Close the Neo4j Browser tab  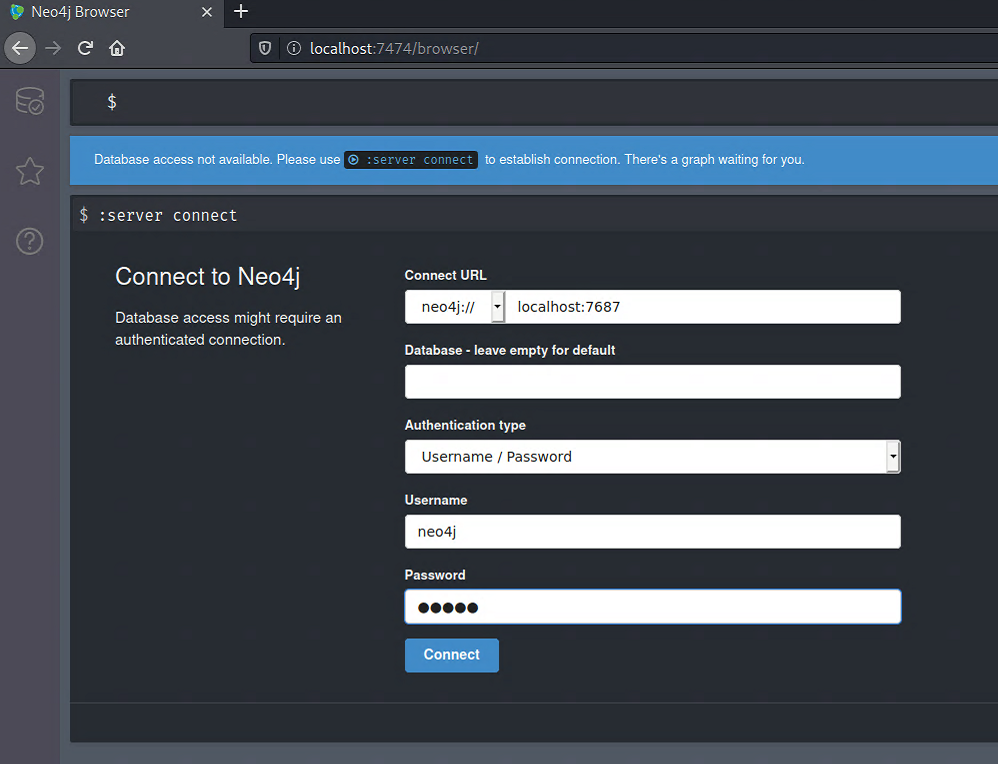pyautogui.click(x=207, y=12)
